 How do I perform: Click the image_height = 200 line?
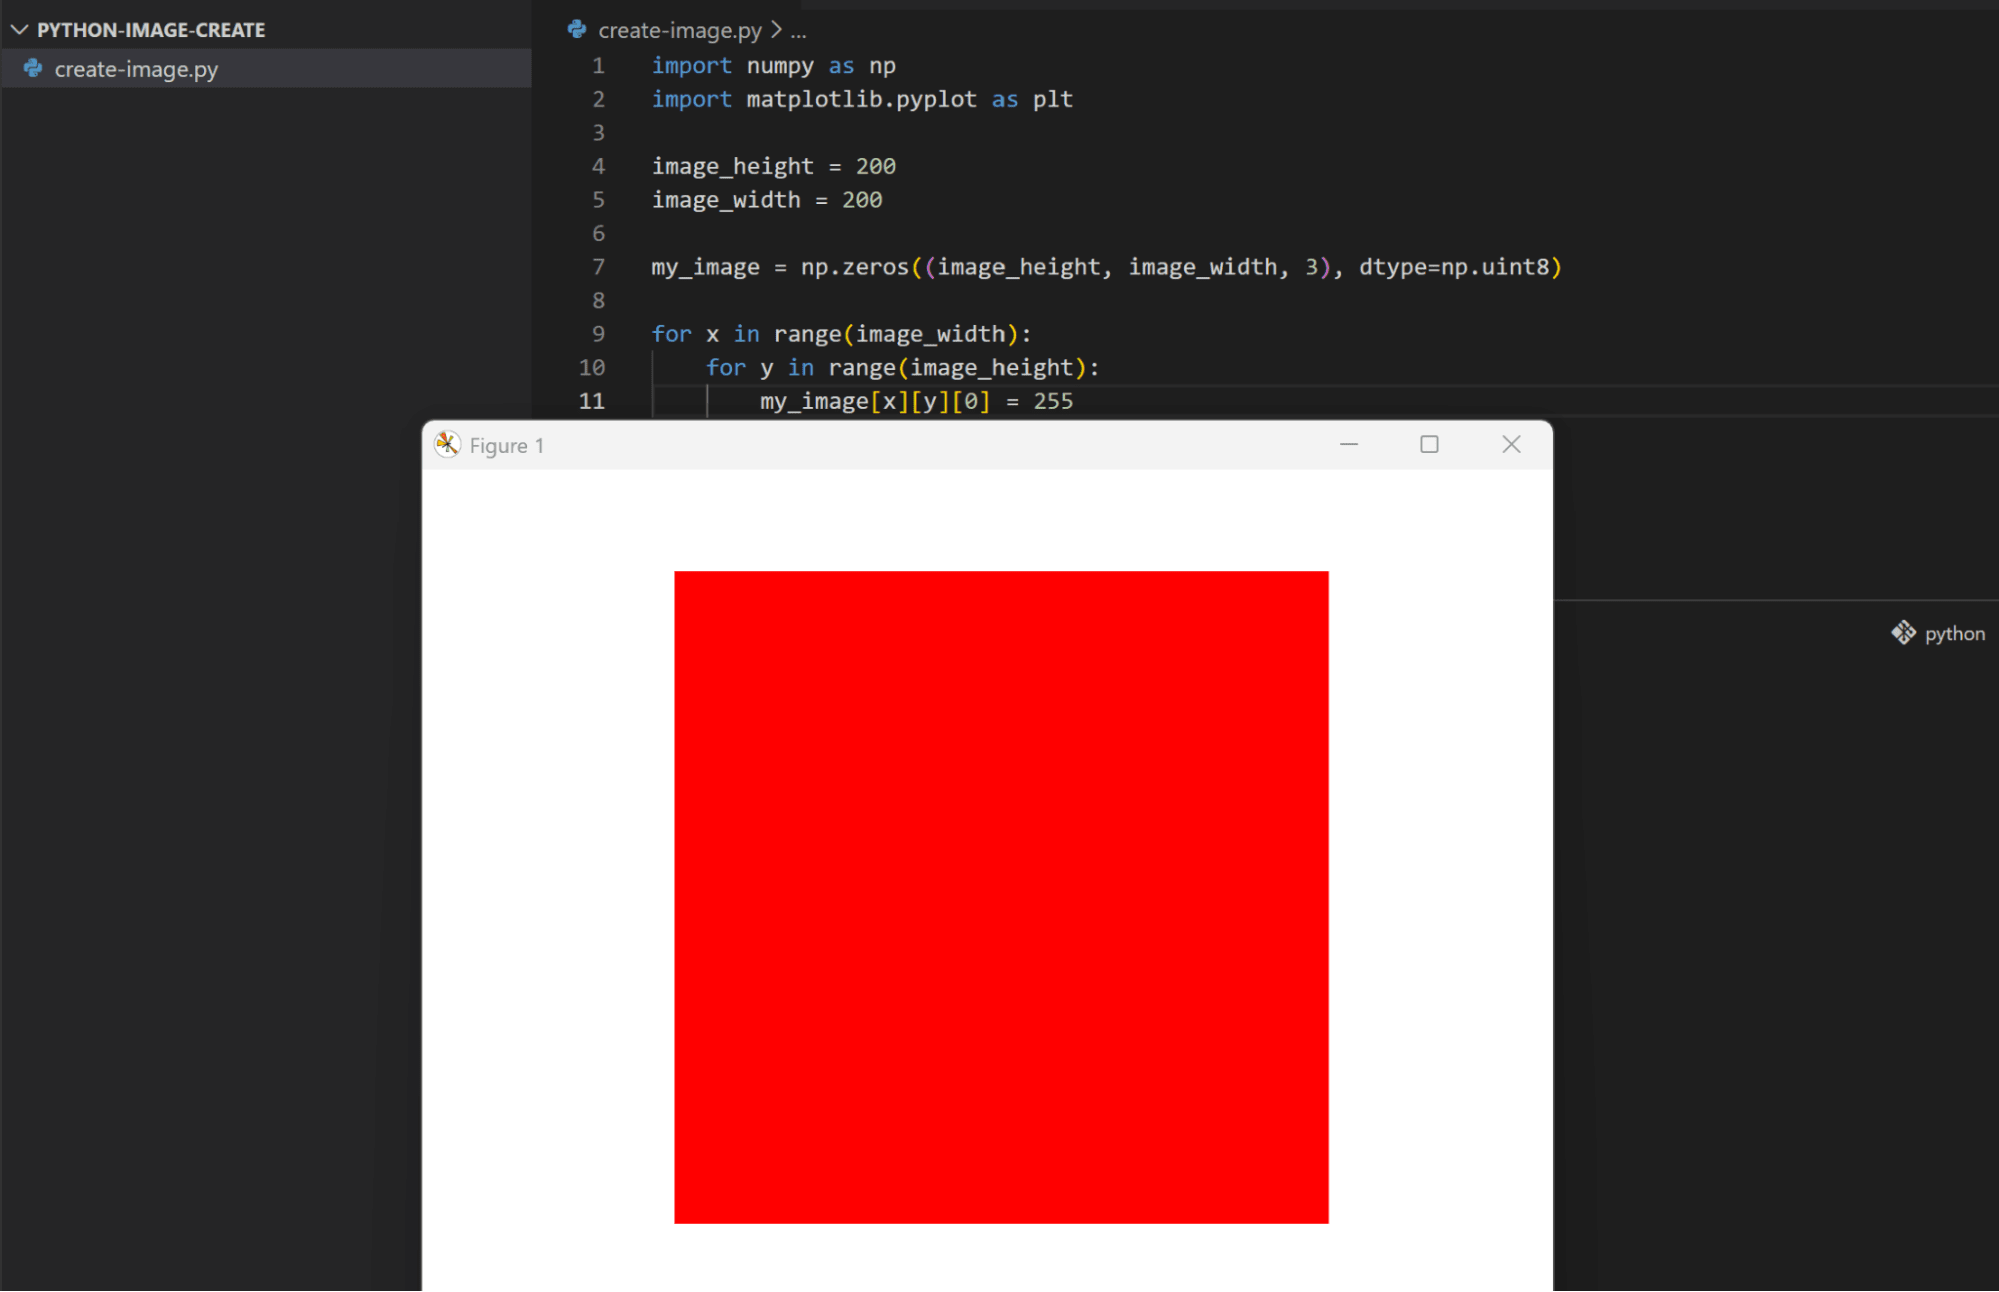click(x=773, y=166)
